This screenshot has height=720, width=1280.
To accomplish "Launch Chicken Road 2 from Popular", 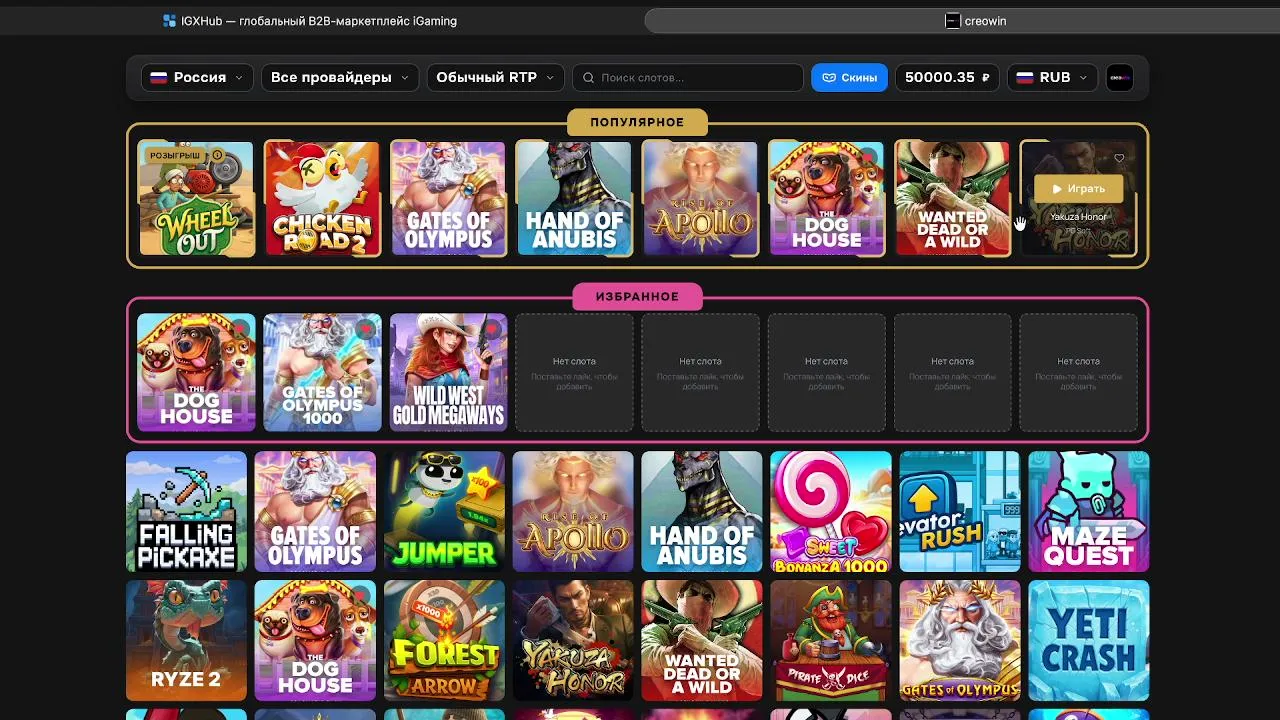I will coord(322,198).
